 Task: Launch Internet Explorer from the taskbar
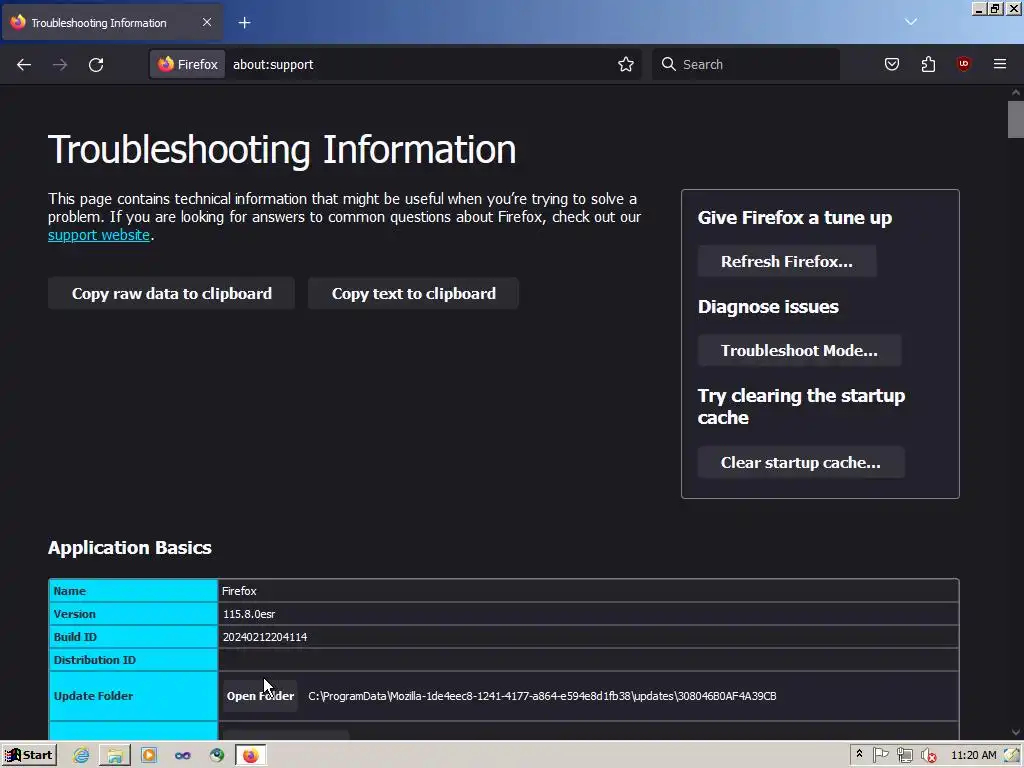pyautogui.click(x=81, y=755)
